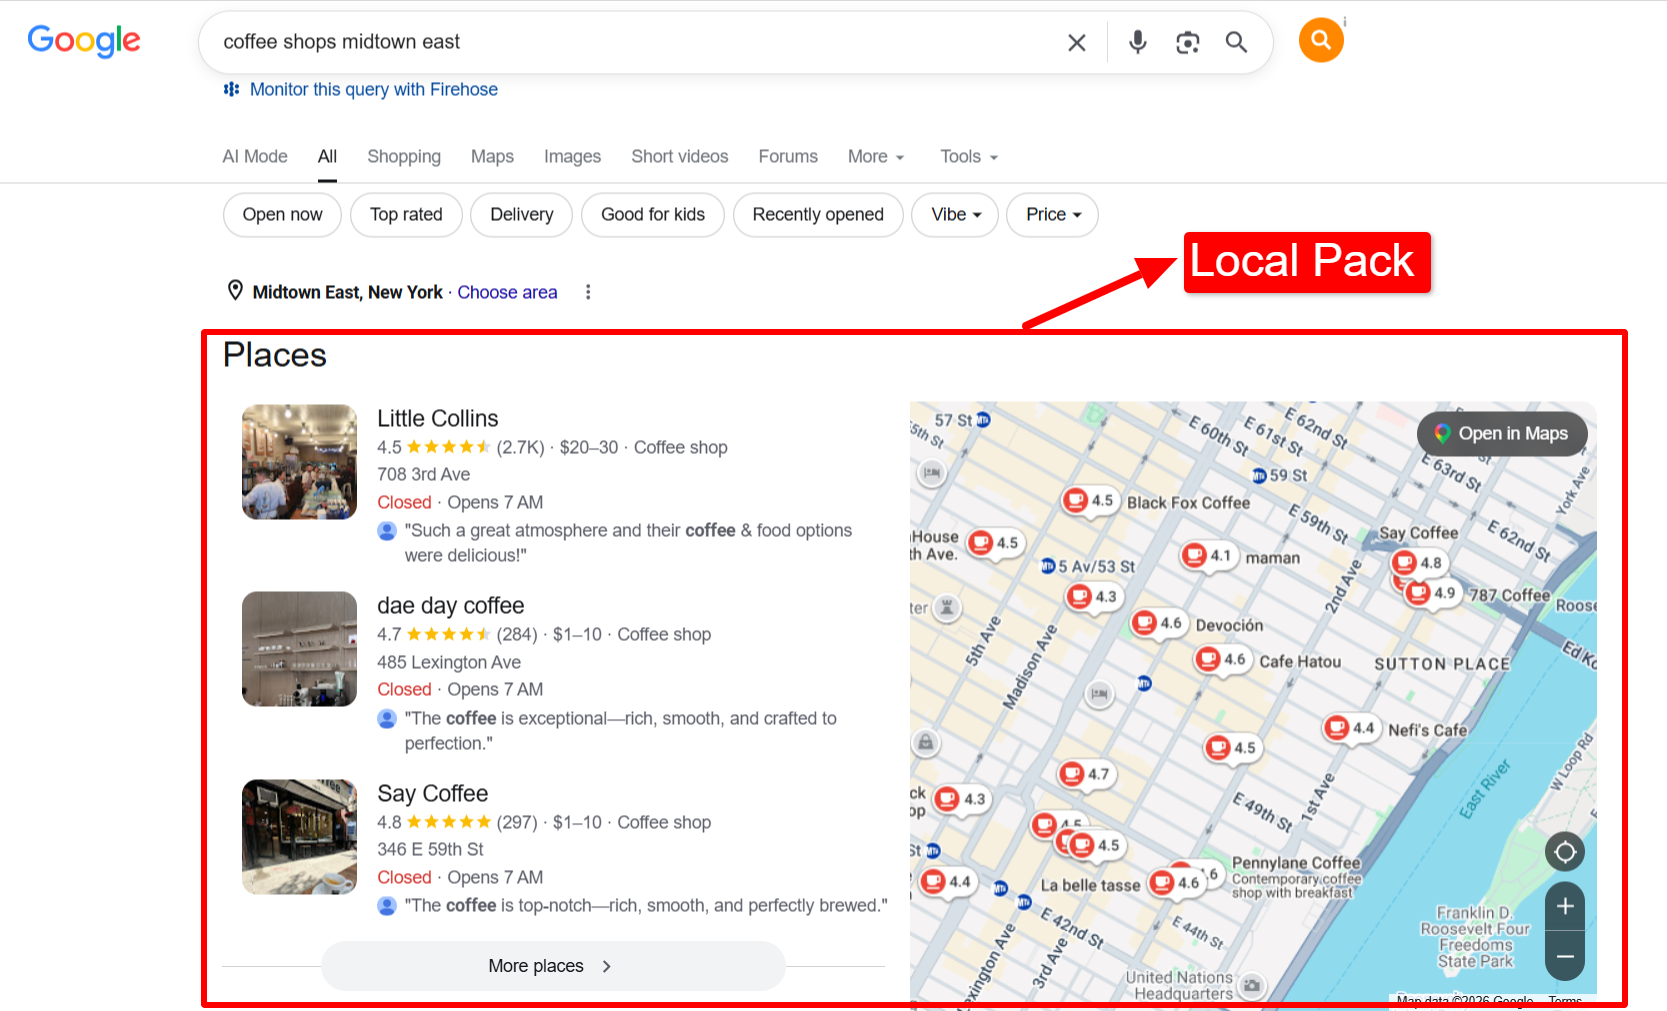Click Choose area link
This screenshot has height=1011, width=1667.
(507, 292)
